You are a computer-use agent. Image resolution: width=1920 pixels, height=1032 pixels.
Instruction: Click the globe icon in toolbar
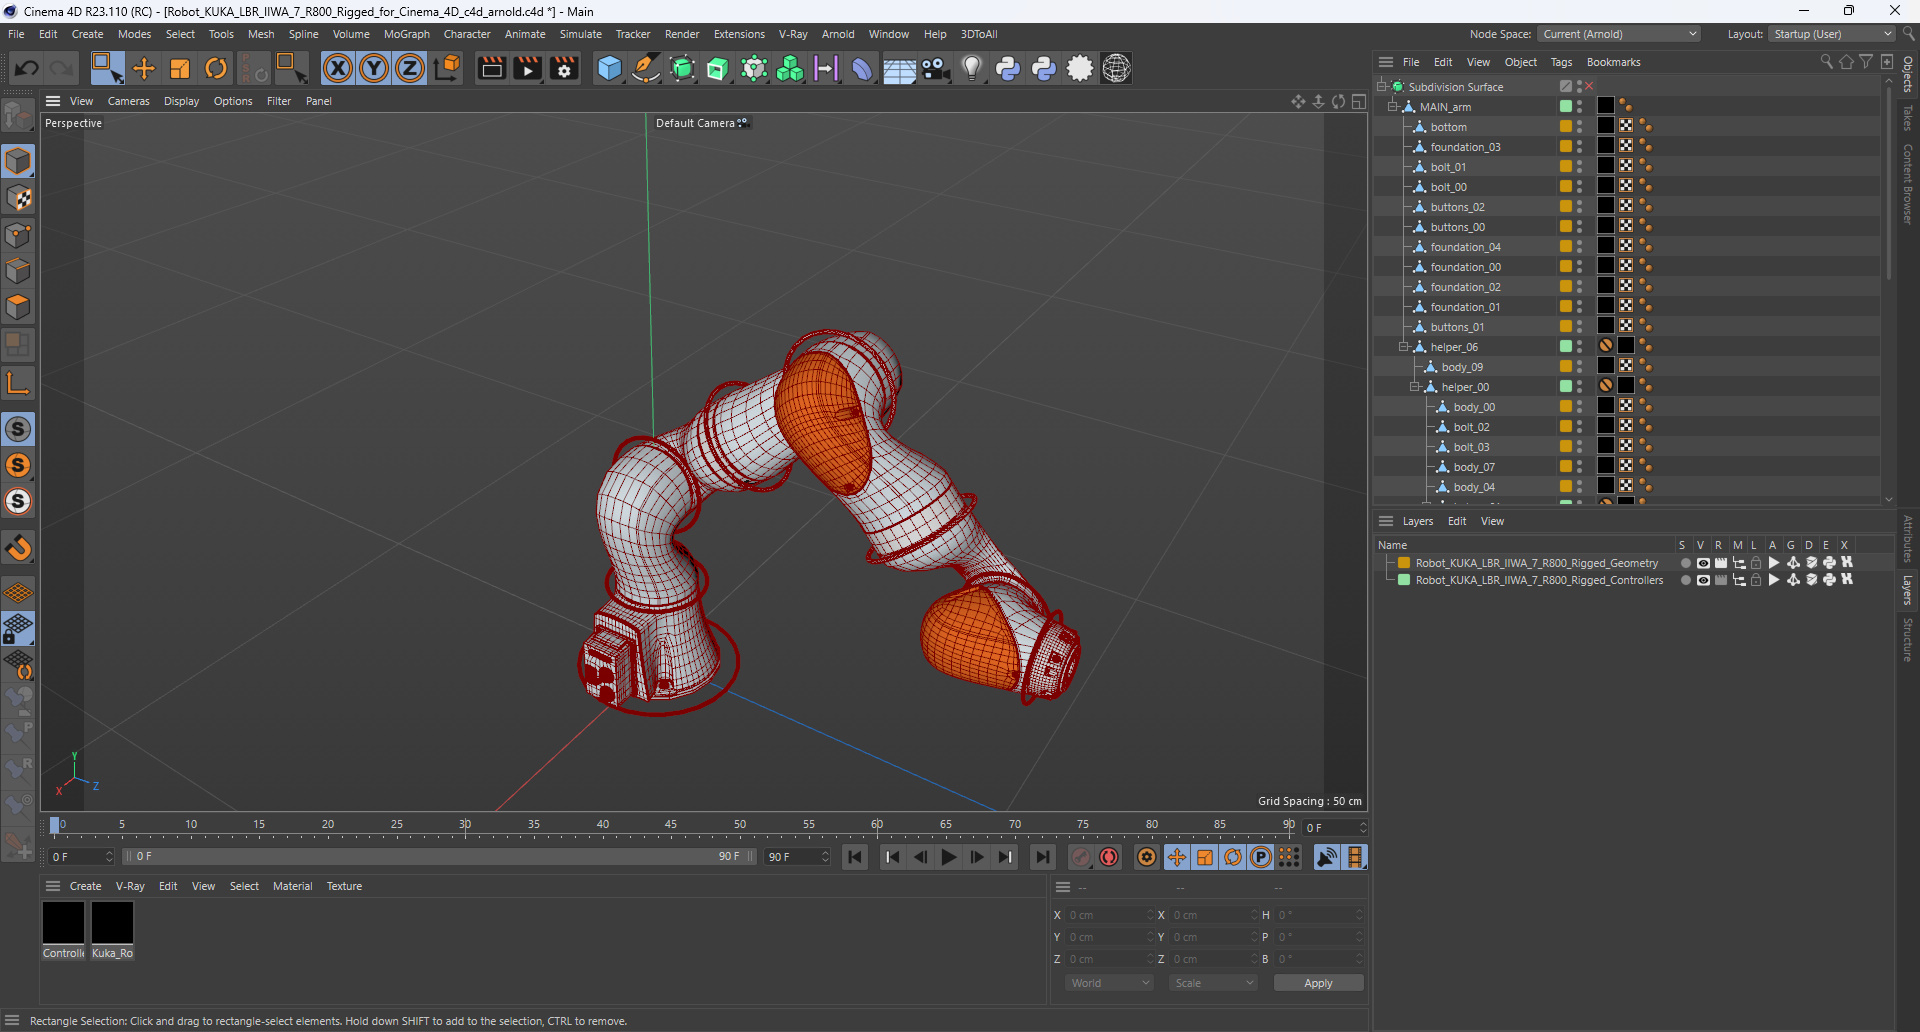[x=1117, y=68]
